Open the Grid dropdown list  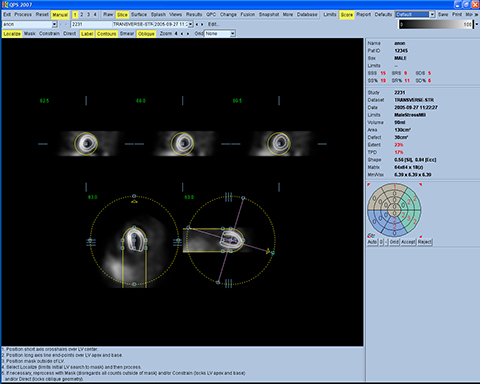(233, 34)
